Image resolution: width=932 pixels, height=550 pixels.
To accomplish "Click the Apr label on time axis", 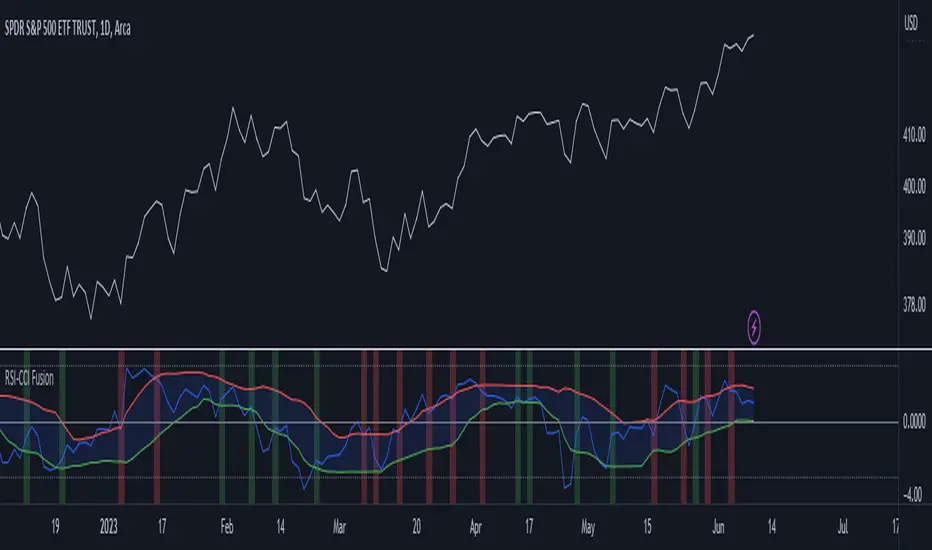I will click(476, 527).
